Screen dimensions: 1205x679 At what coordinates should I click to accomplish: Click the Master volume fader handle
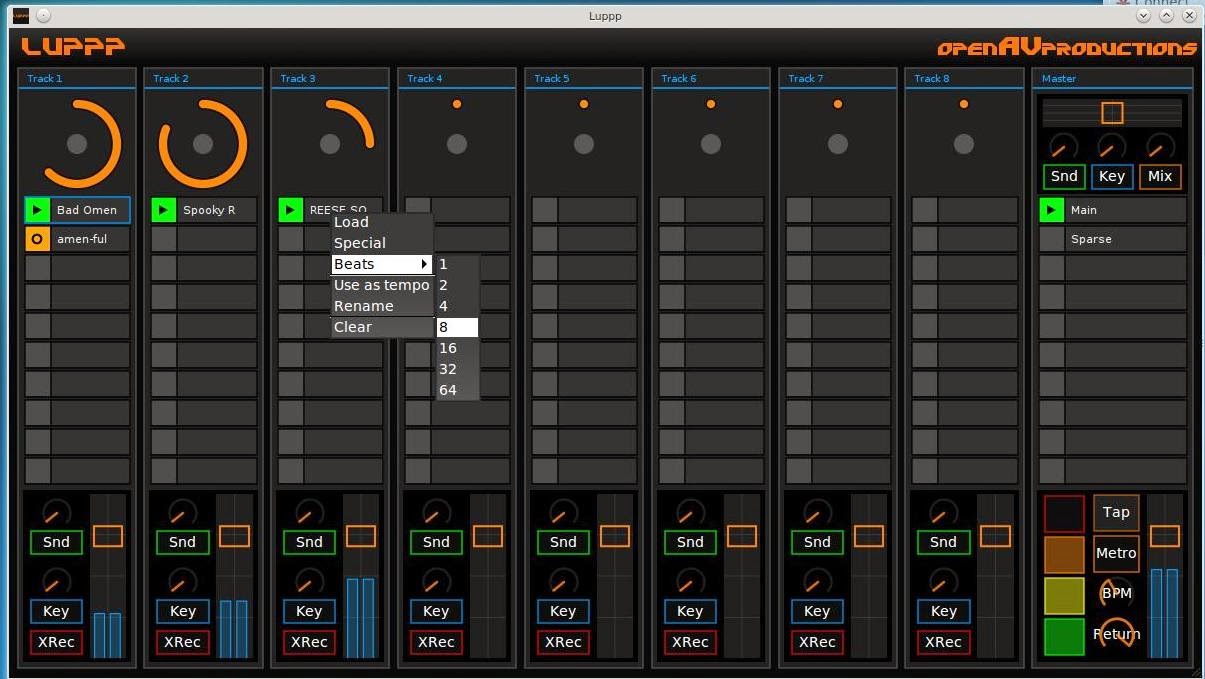point(1164,536)
